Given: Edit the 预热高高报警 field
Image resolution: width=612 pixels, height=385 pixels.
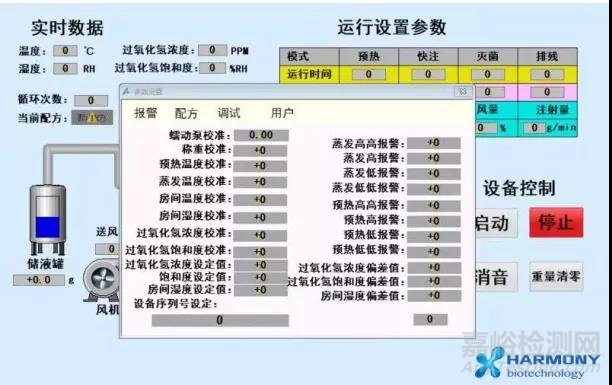Looking at the screenshot, I should 434,205.
